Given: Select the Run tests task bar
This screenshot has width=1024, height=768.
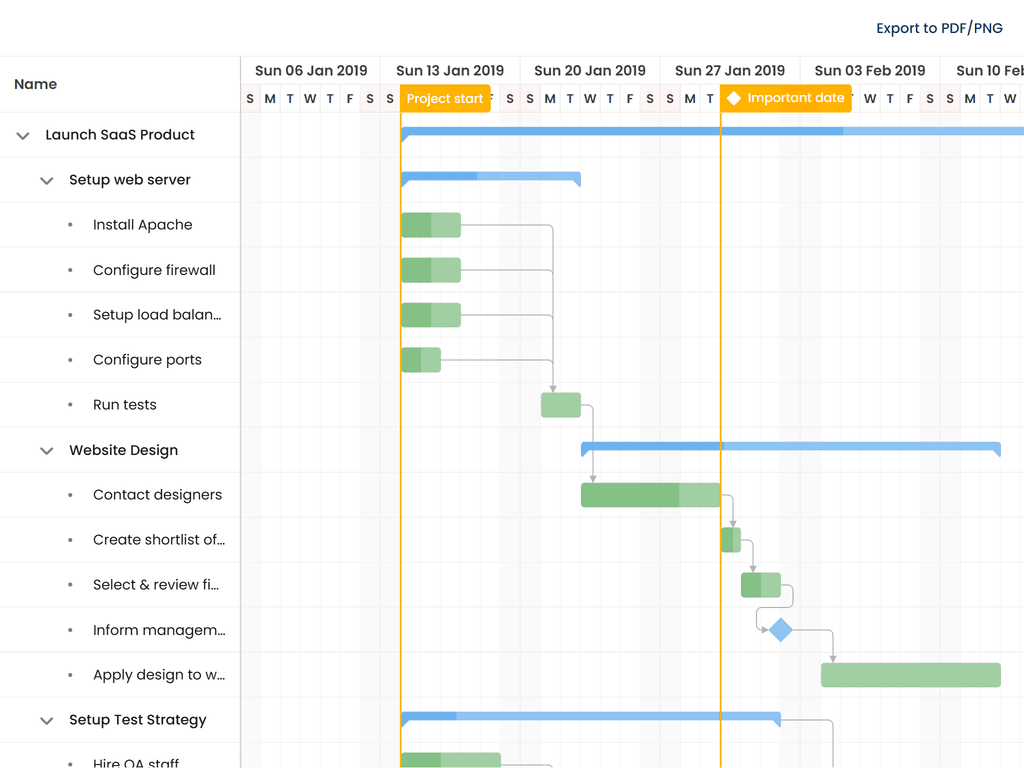Looking at the screenshot, I should (561, 405).
